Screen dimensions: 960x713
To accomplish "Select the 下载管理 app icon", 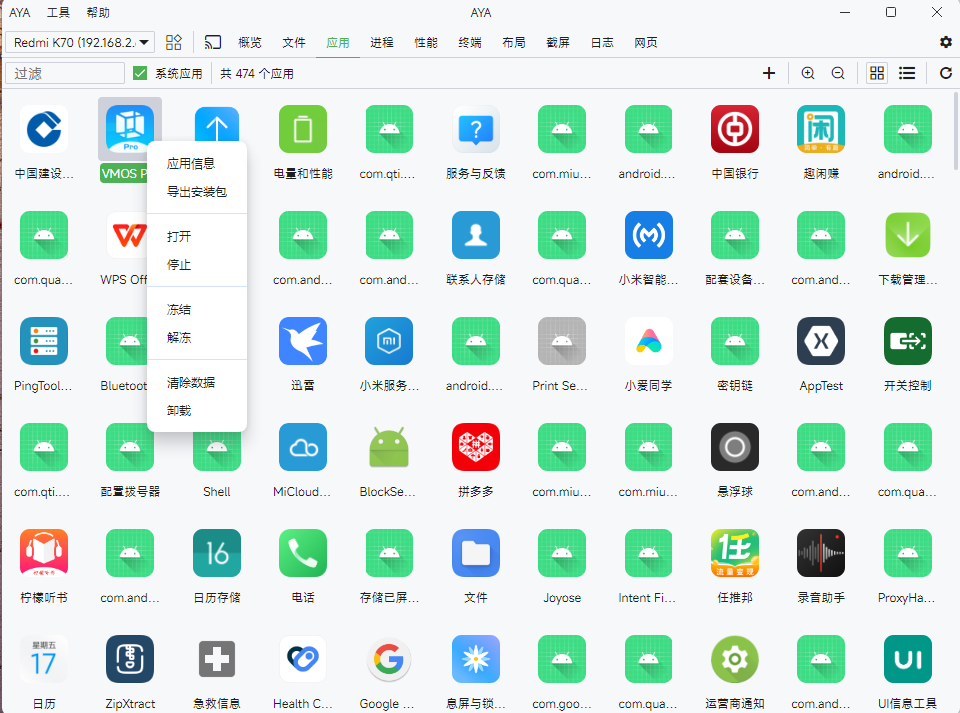I will pyautogui.click(x=907, y=235).
